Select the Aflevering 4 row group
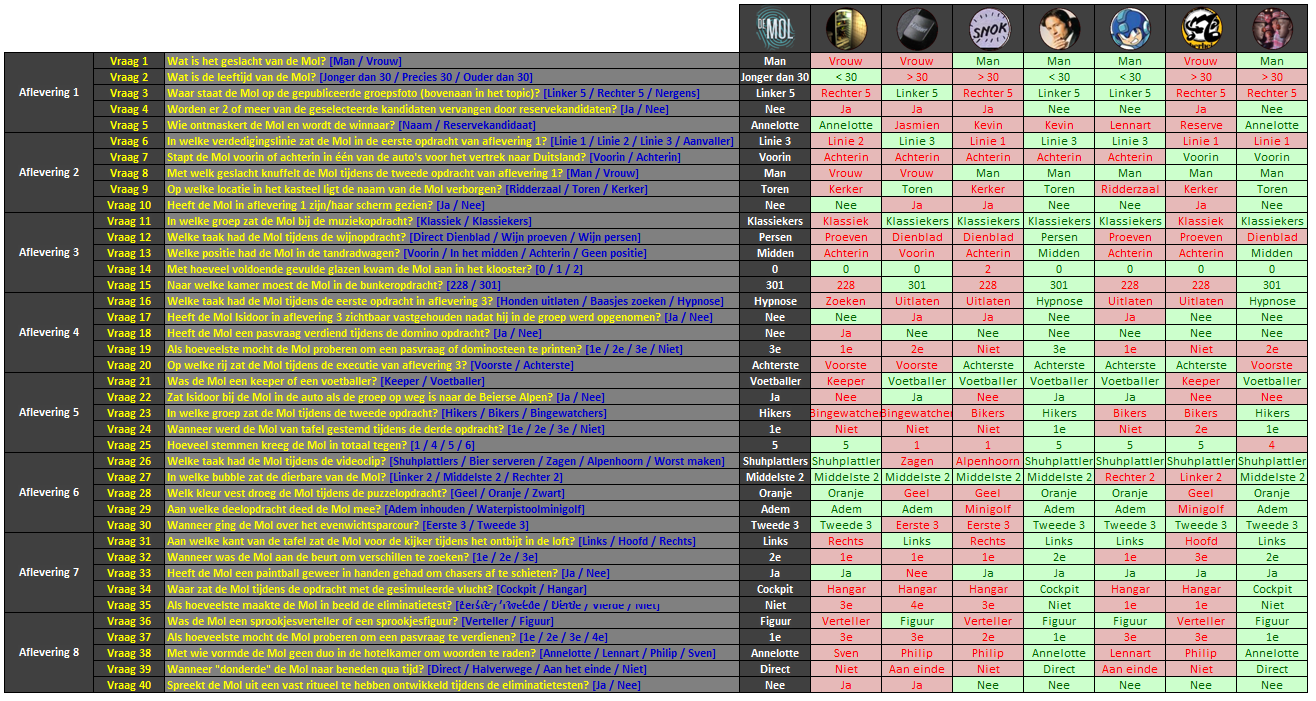This screenshot has width=1316, height=701. (49, 333)
